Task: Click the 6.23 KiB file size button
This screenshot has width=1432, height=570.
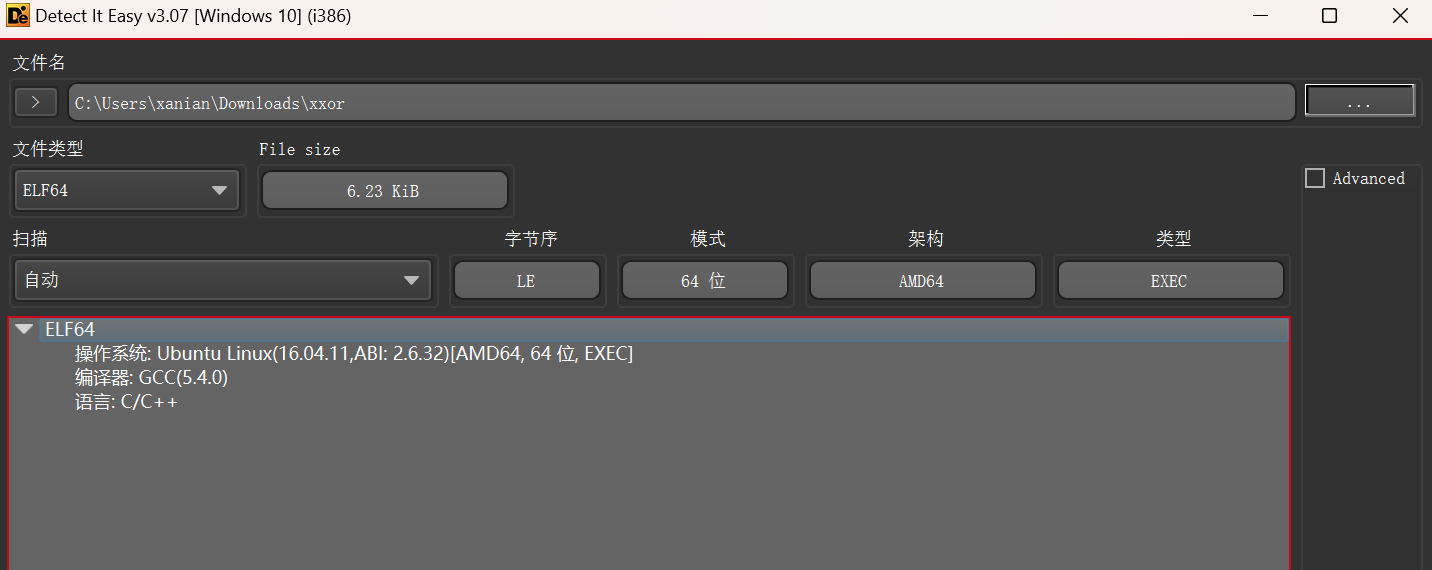Action: tap(384, 190)
